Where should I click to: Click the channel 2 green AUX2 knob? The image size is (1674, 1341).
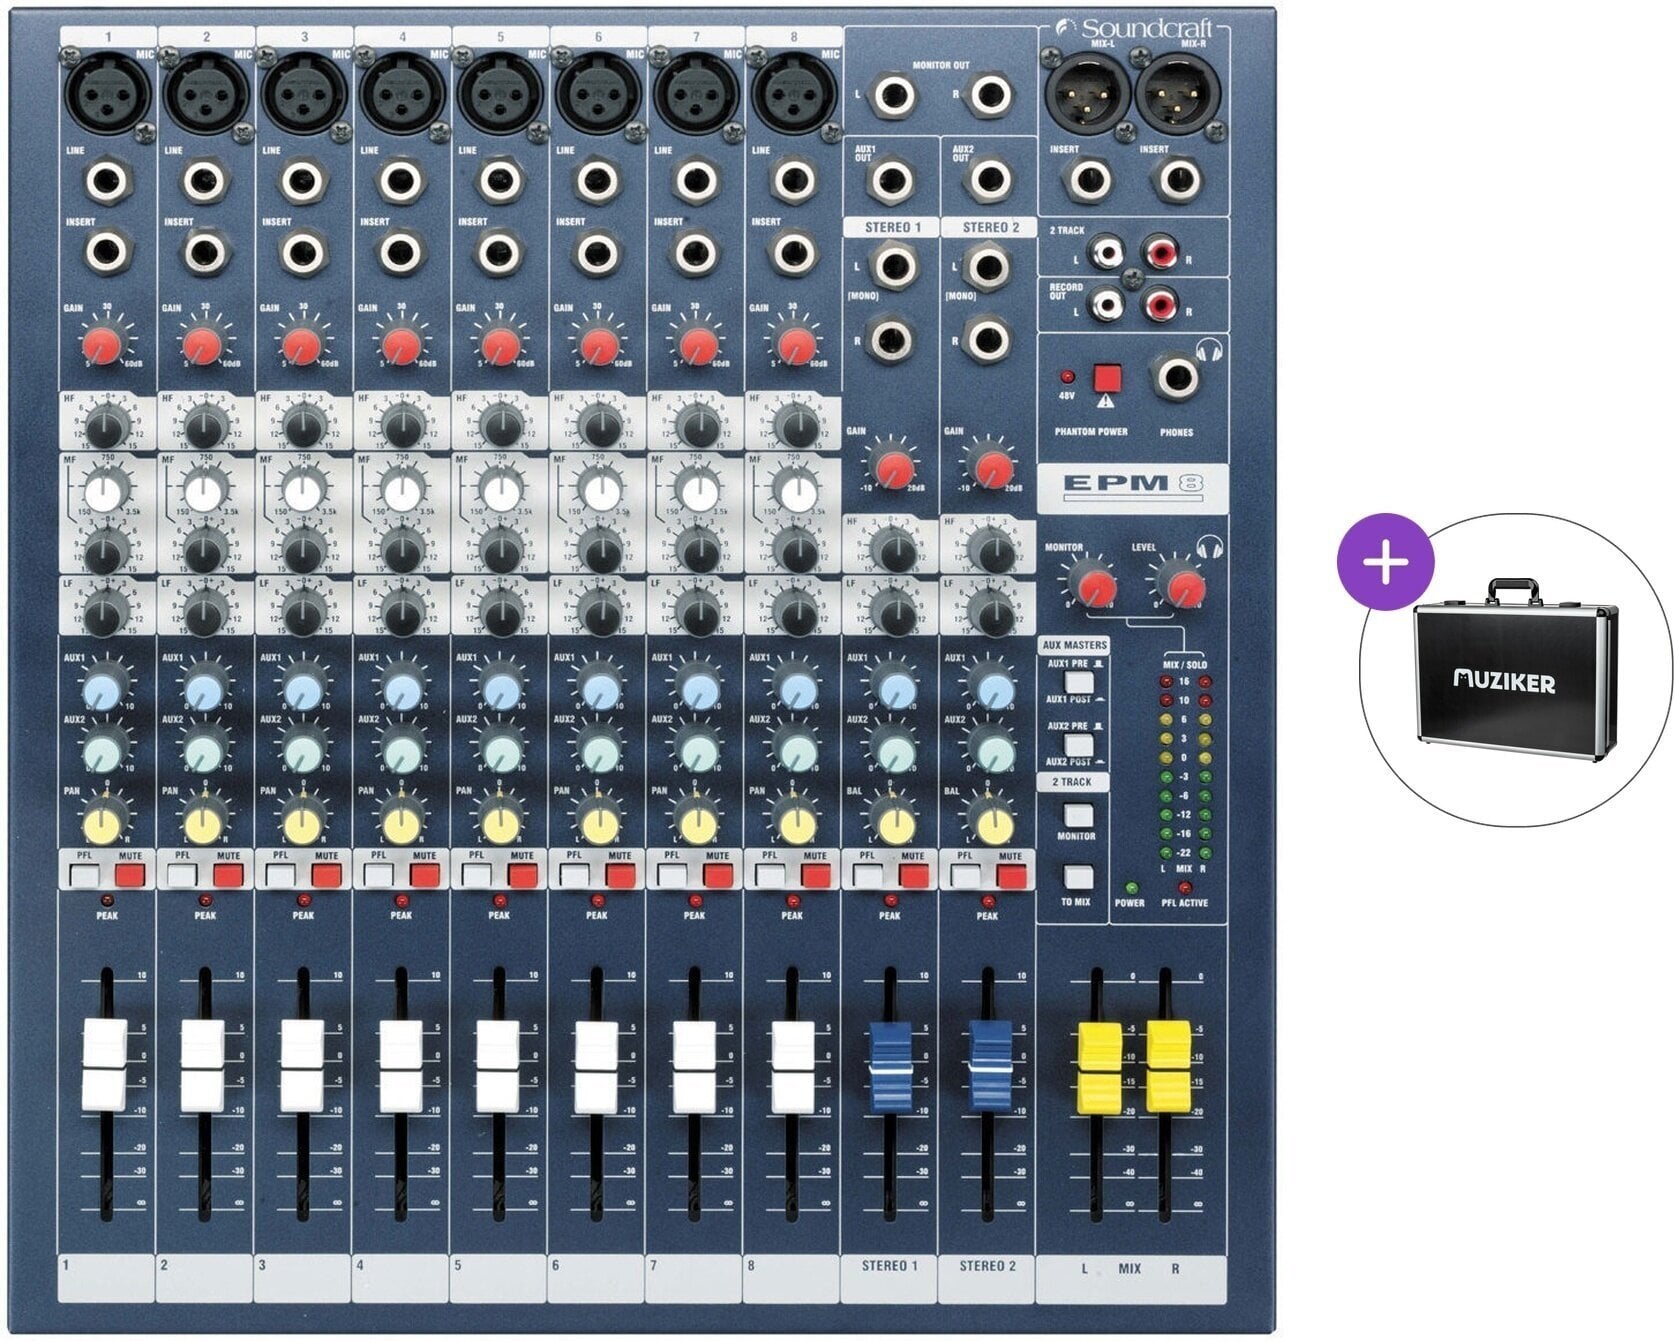pyautogui.click(x=205, y=751)
